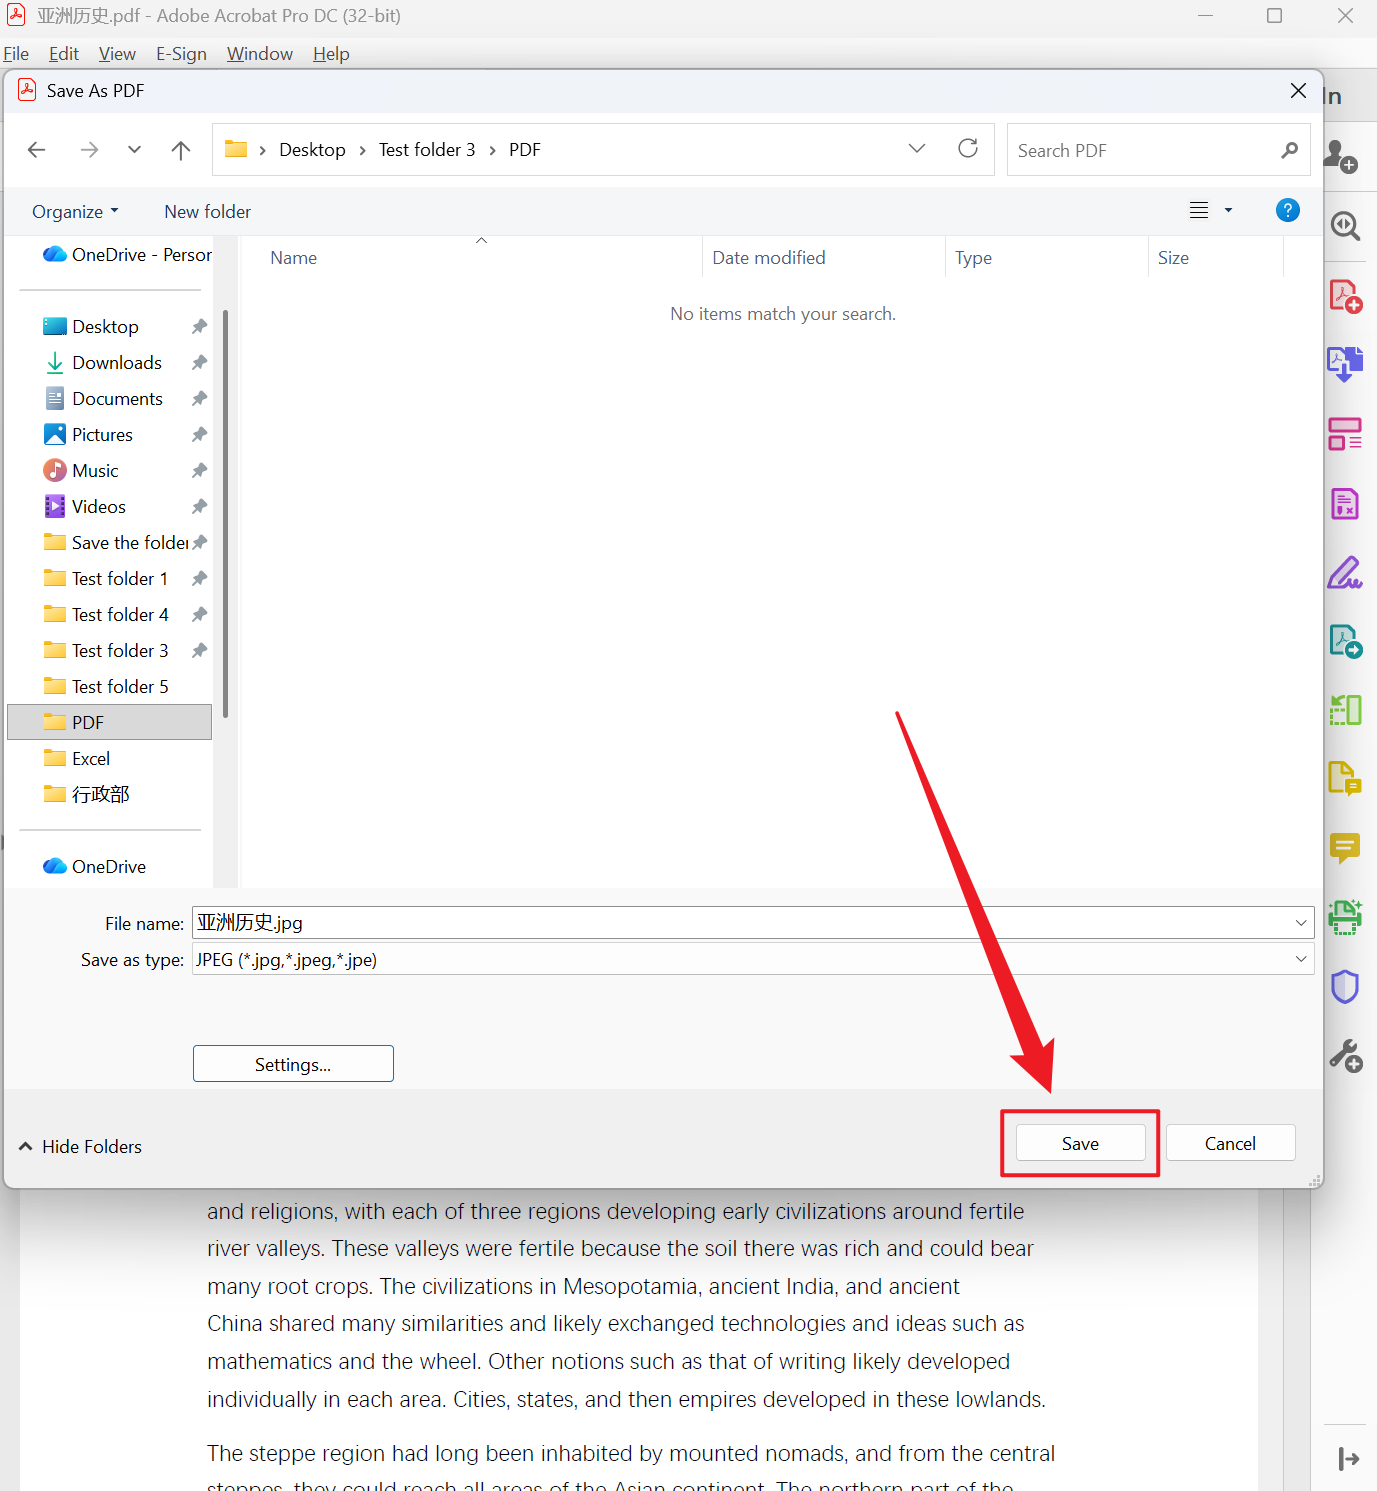Screen dimensions: 1377x1491
Task: Expand the view options dropdown arrow
Action: [1228, 210]
